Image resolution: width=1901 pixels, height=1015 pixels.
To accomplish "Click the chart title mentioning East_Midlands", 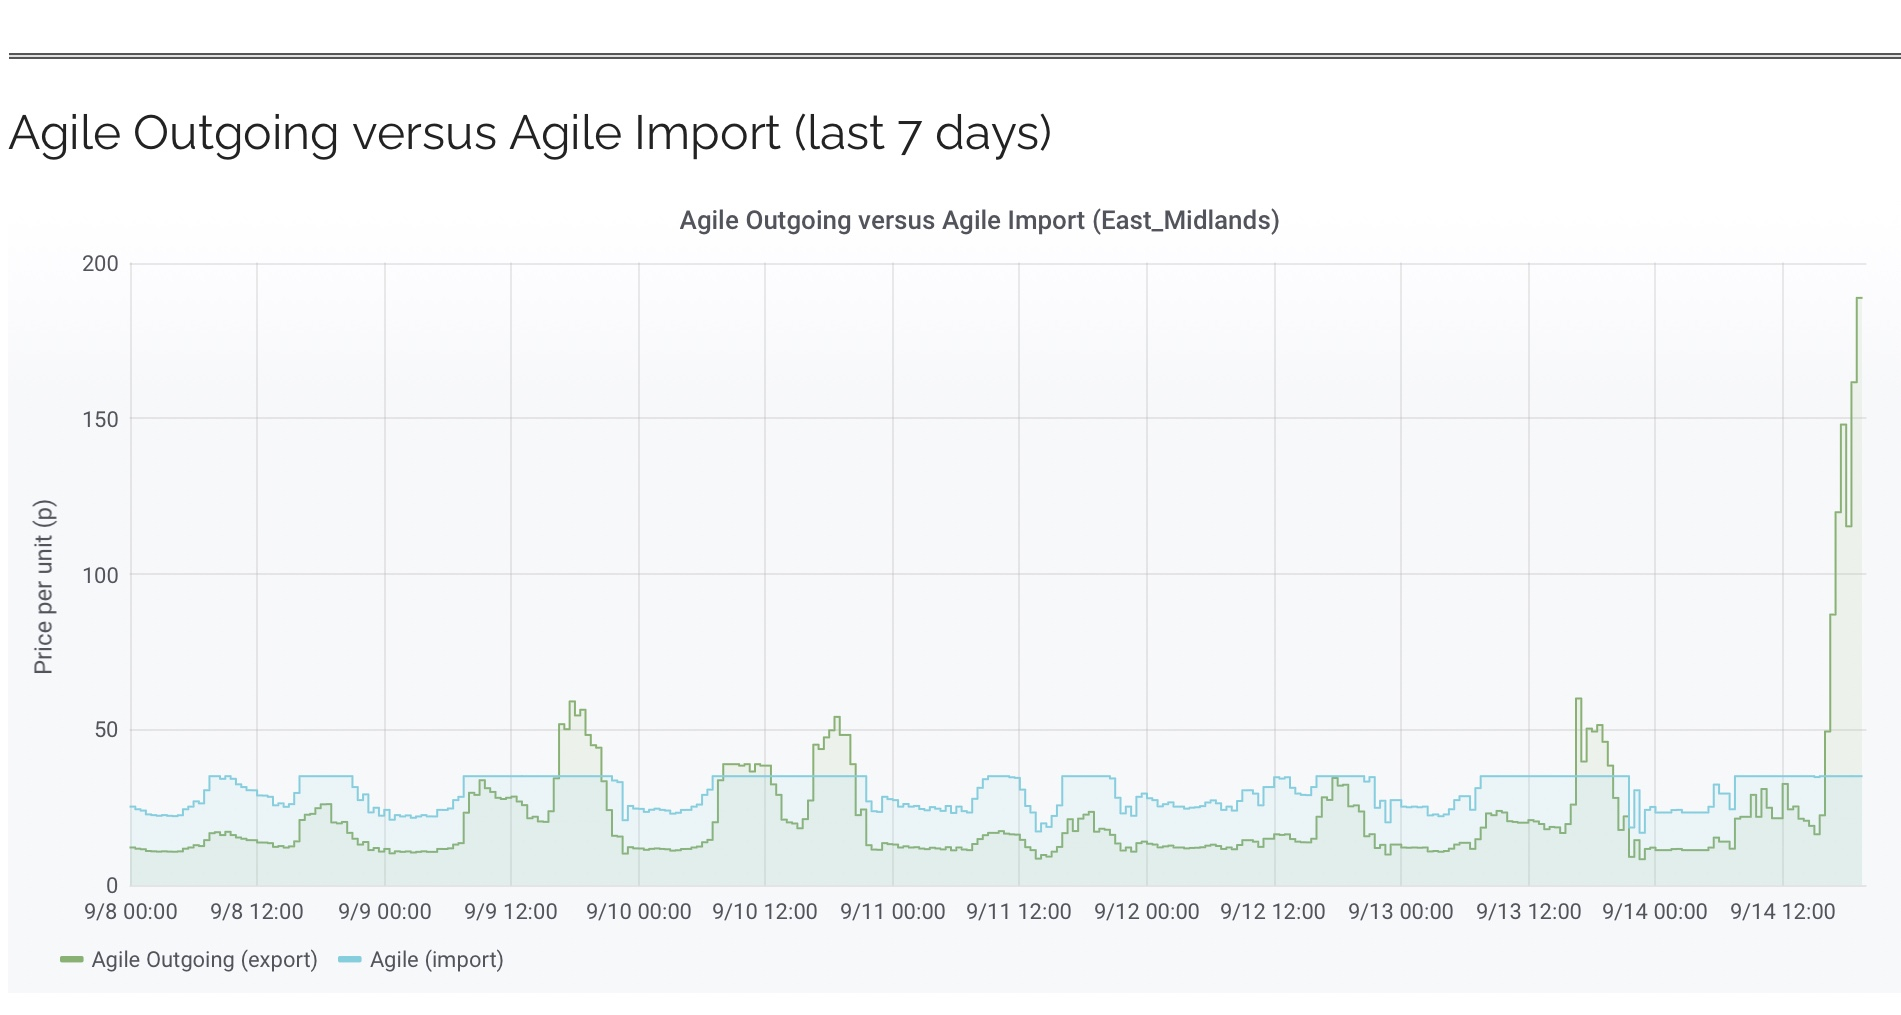I will [979, 220].
